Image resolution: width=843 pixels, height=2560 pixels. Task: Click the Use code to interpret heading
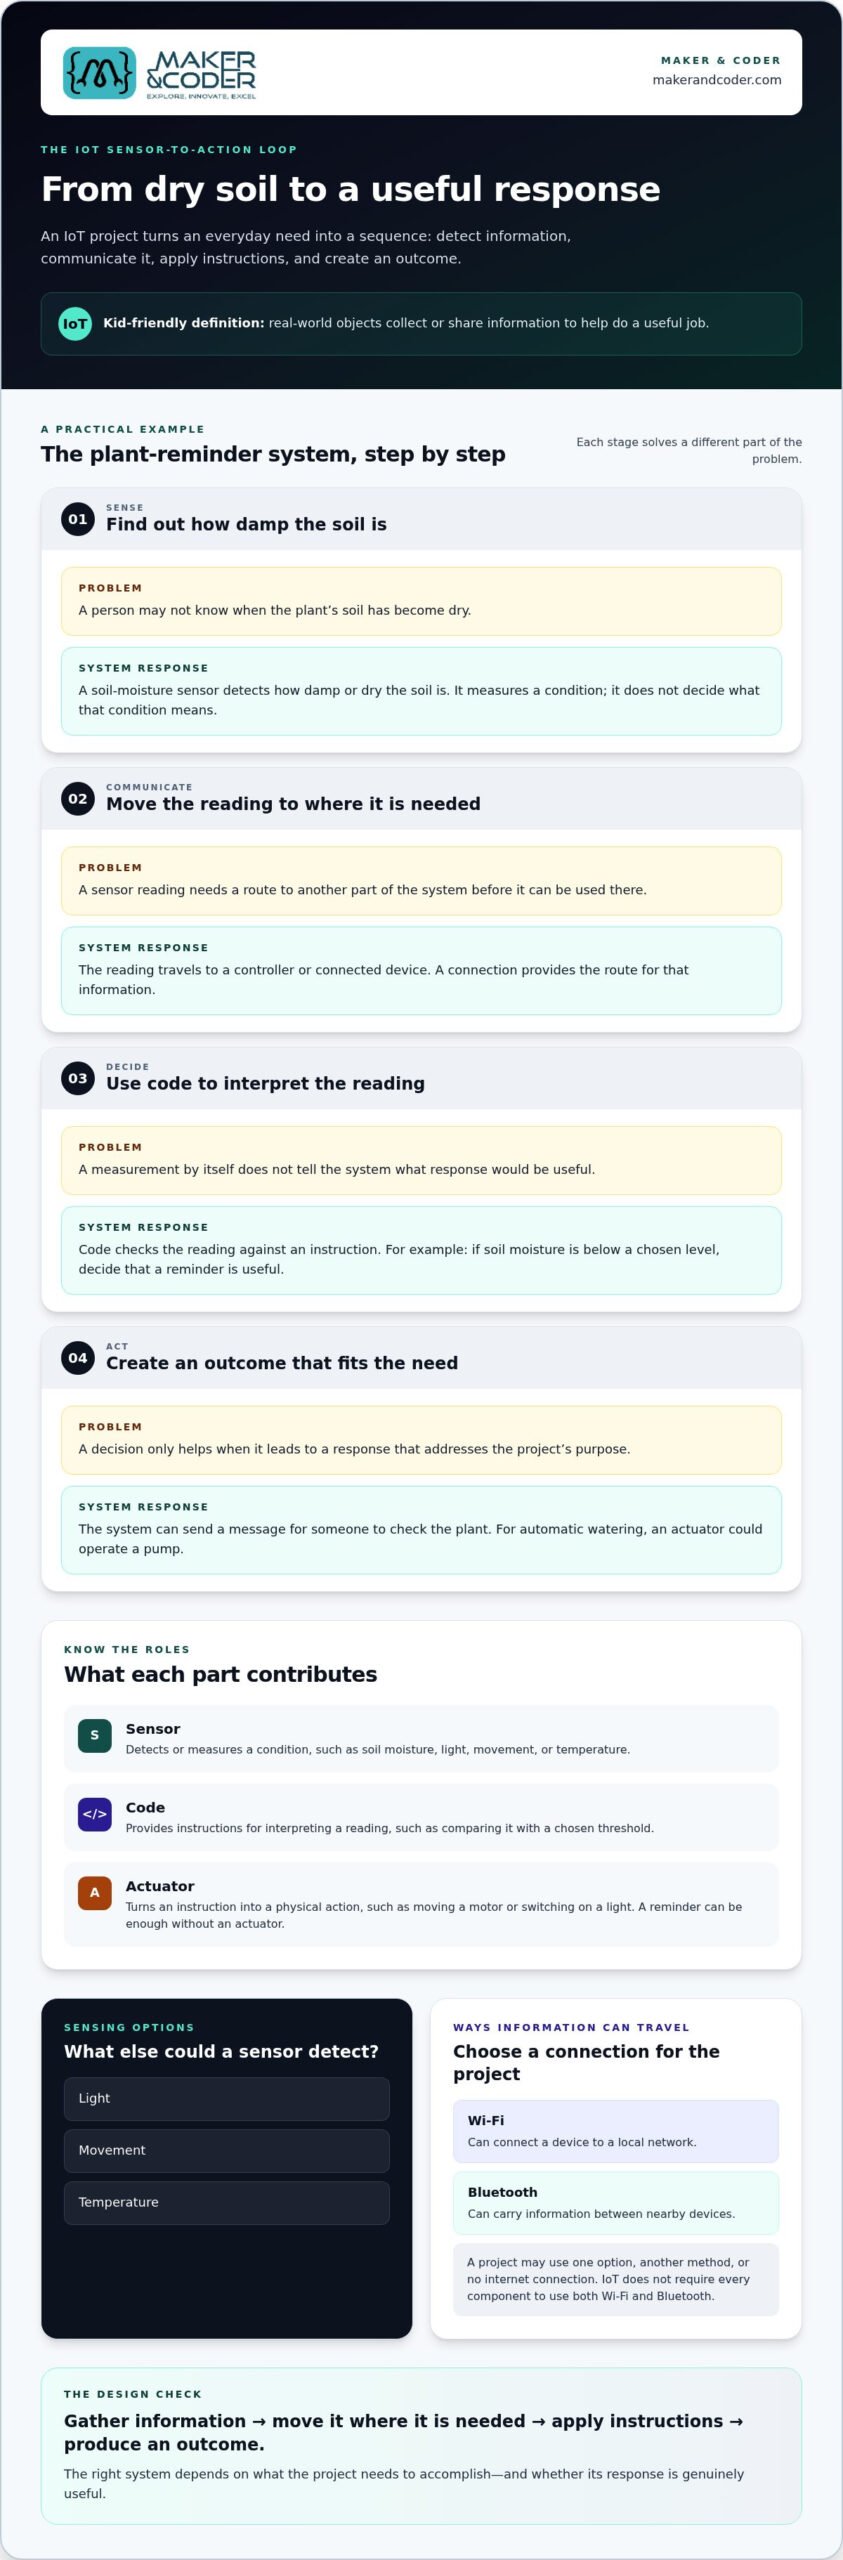pos(265,1084)
